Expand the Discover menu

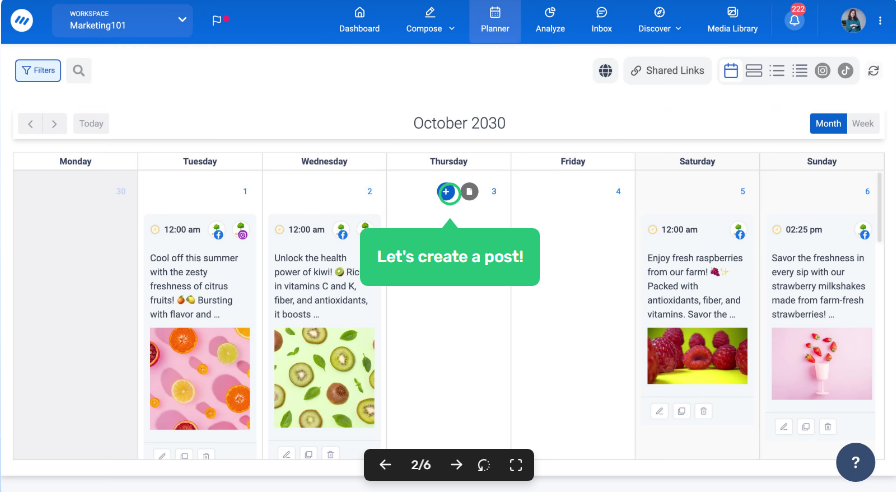click(x=659, y=21)
